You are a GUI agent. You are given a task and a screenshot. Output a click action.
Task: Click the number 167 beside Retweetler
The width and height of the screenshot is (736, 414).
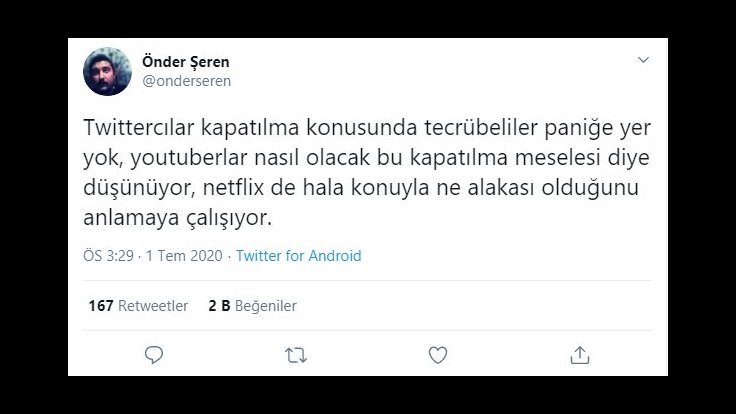tap(100, 306)
